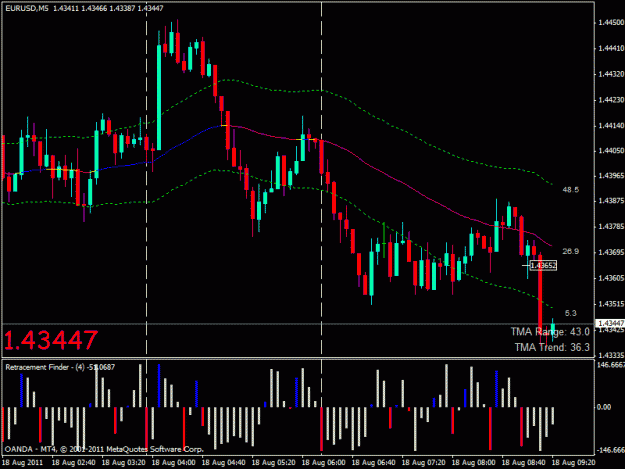Click the OANDA MetaQuotes copyright text
The height and width of the screenshot is (469, 625).
[x=104, y=449]
